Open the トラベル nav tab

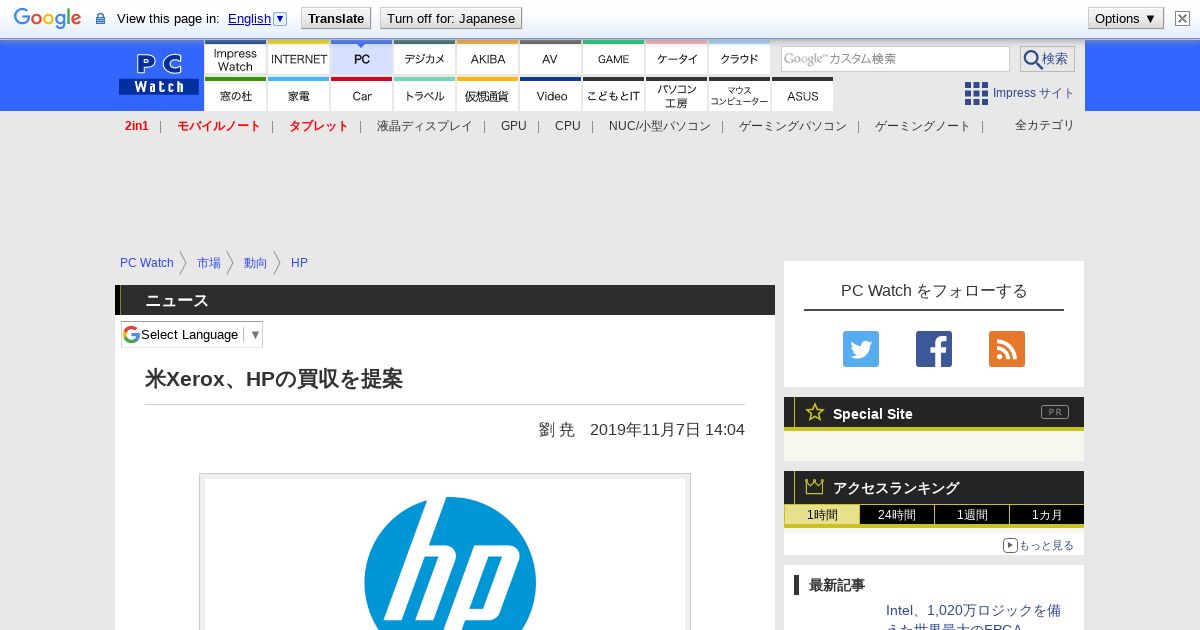pyautogui.click(x=425, y=95)
